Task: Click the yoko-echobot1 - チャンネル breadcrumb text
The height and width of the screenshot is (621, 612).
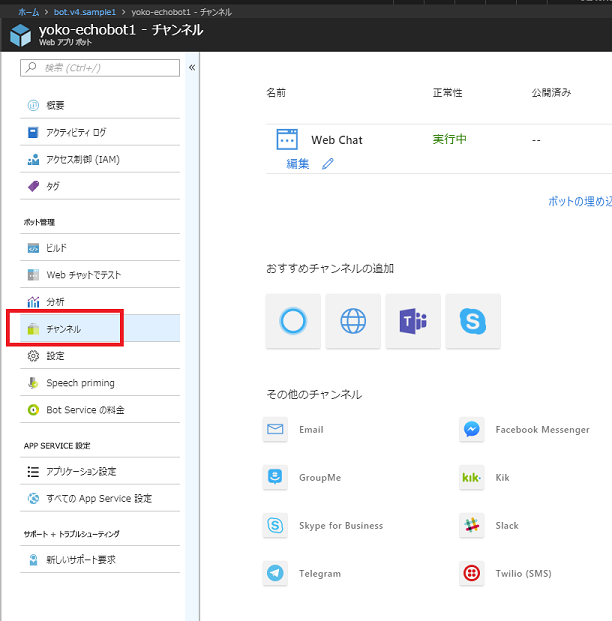Action: tap(181, 12)
